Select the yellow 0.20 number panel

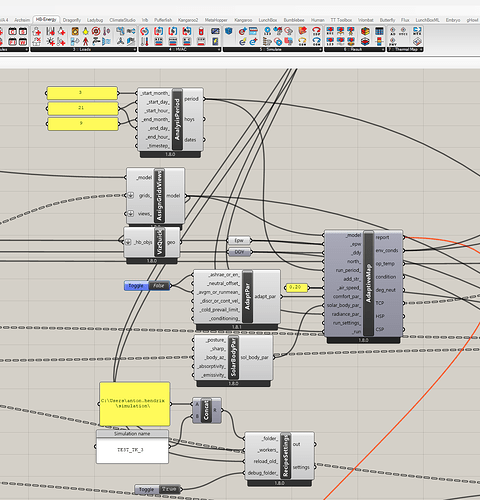(296, 287)
